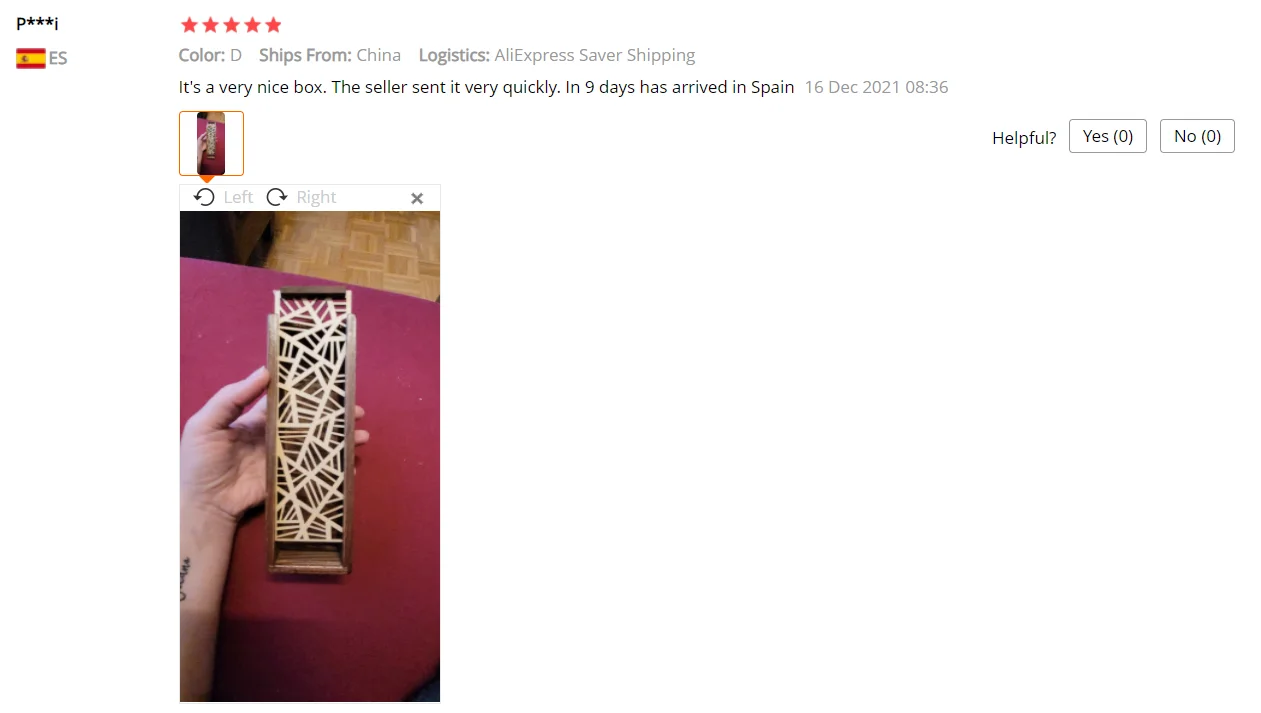Click the "Left" rotate label
Viewport: 1261px width, 713px height.
tap(238, 197)
